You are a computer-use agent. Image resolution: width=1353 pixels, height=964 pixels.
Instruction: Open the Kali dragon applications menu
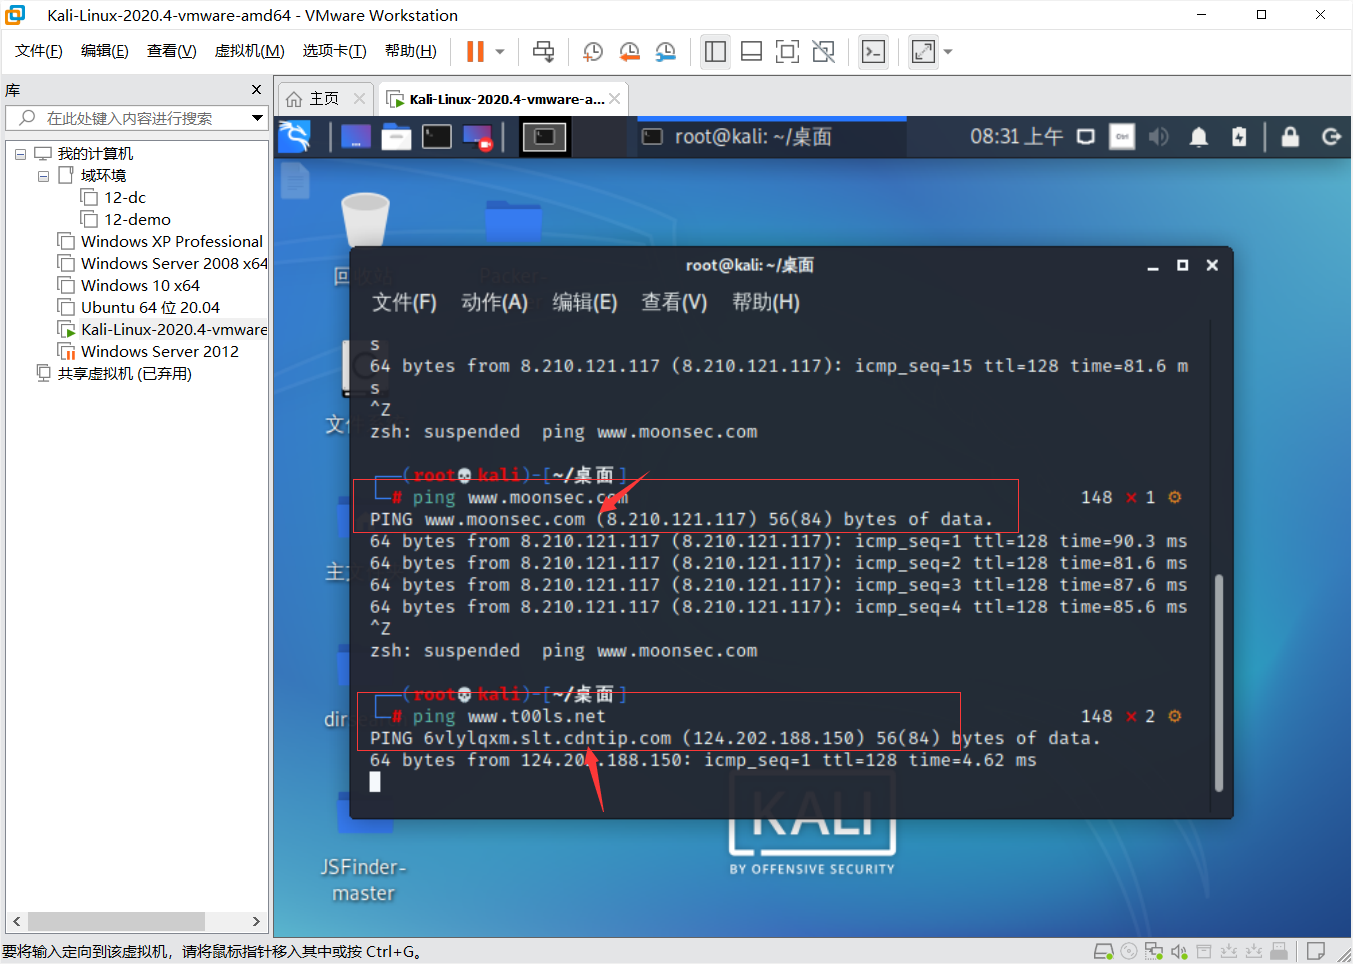coord(295,136)
